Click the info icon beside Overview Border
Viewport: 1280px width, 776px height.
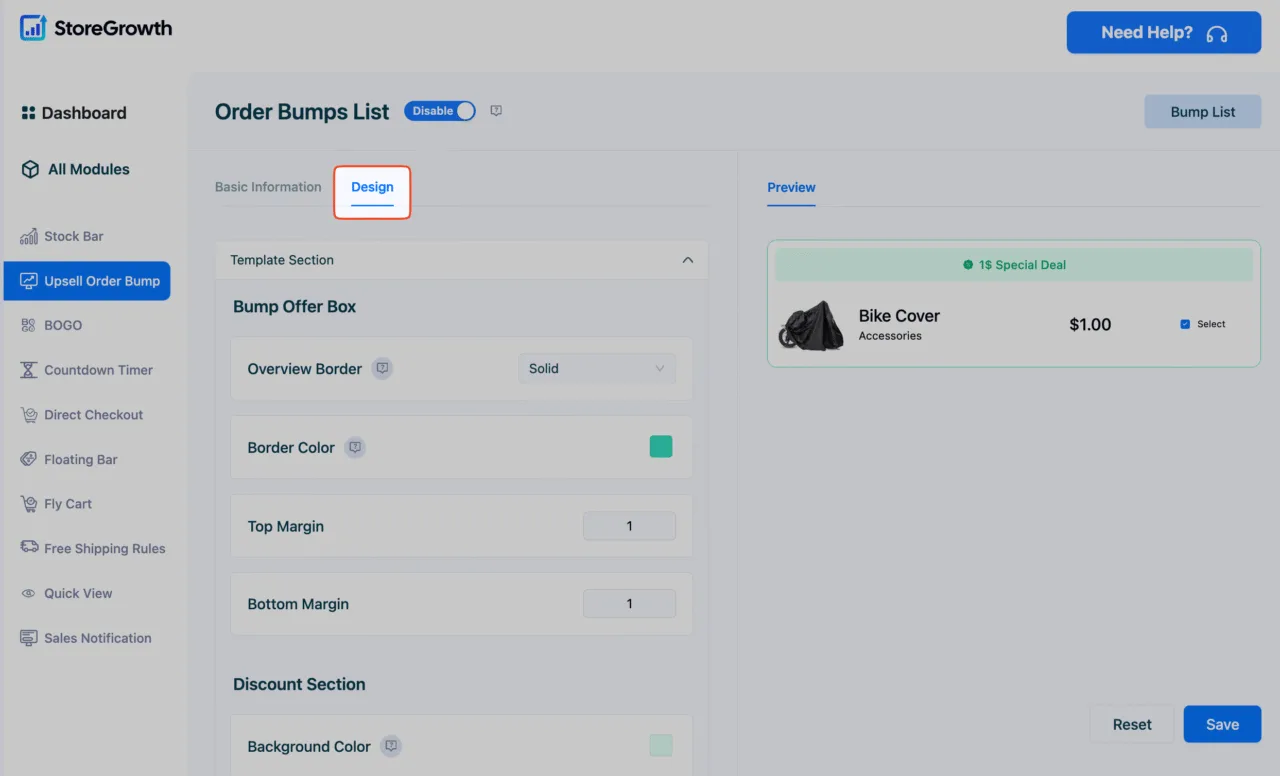[382, 369]
